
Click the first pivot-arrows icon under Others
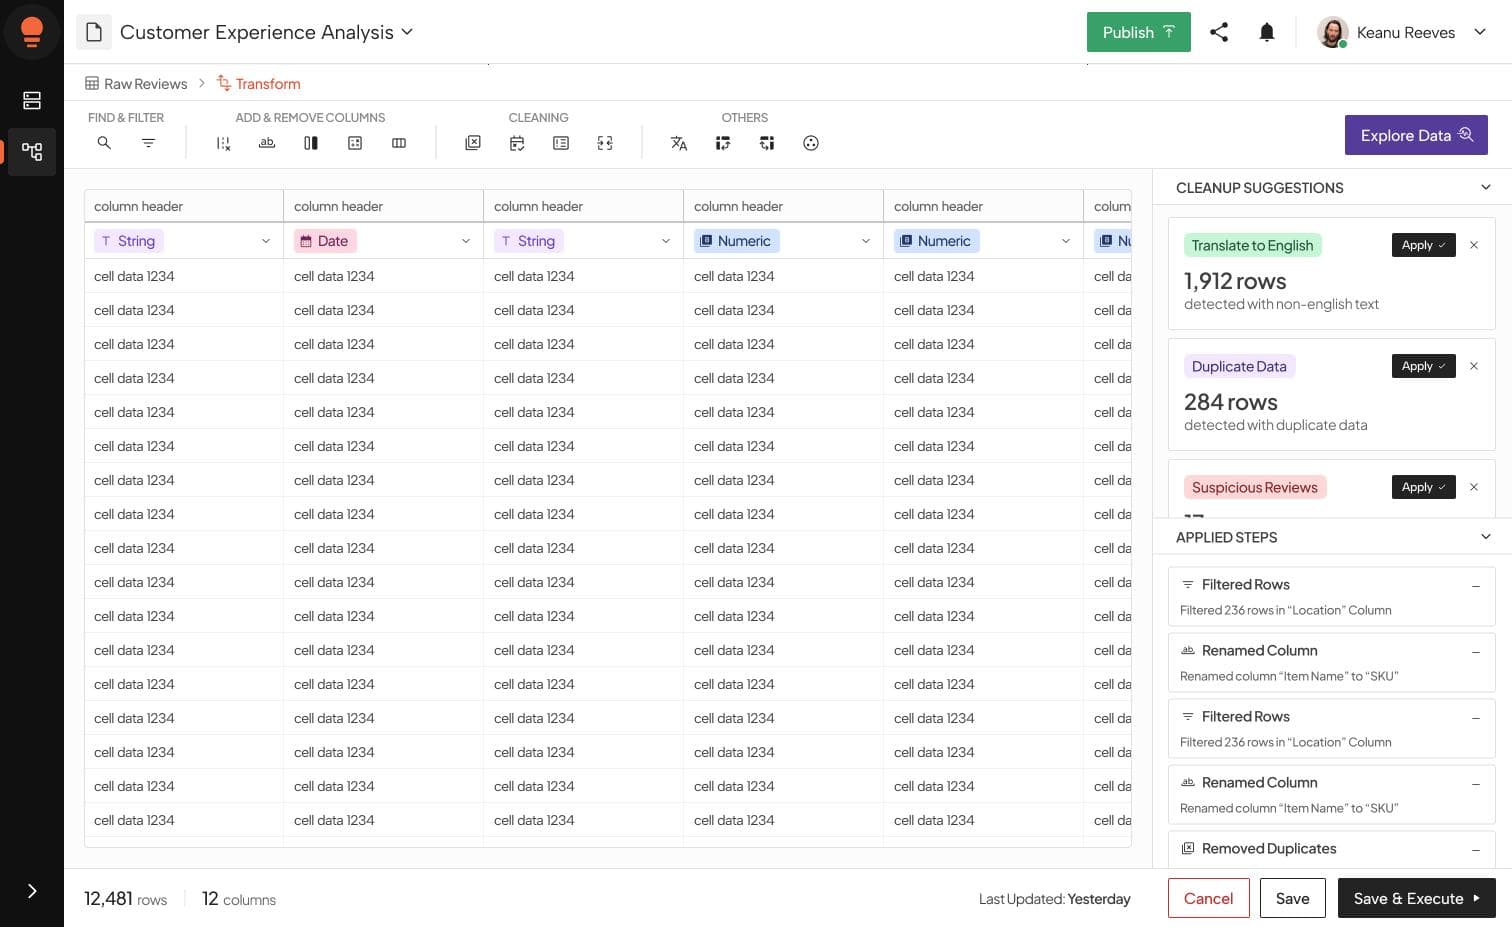coord(723,143)
